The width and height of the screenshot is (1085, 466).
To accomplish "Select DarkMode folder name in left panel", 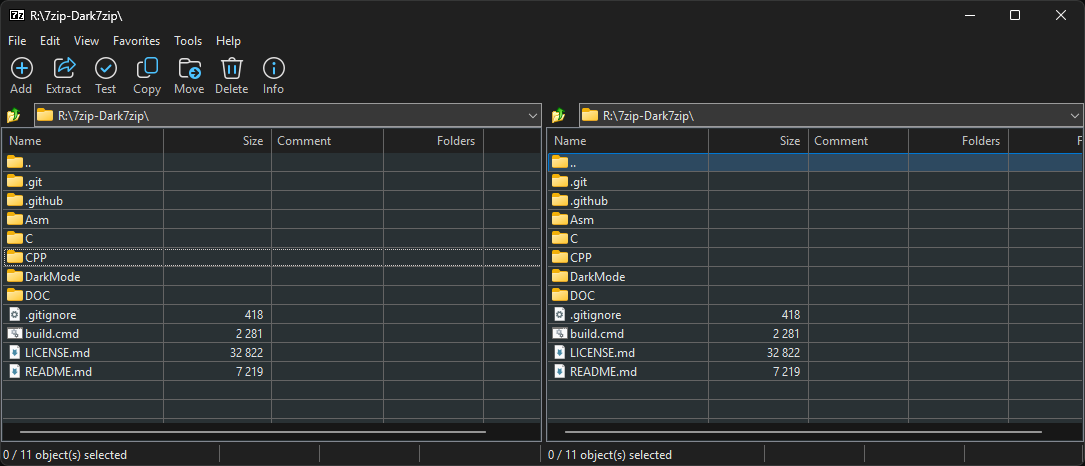I will [x=53, y=276].
